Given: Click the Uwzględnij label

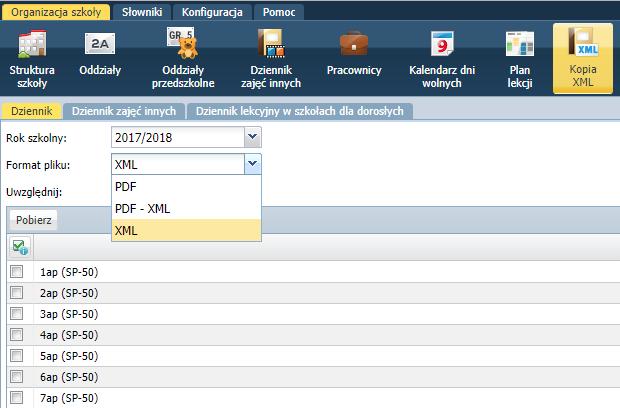Looking at the screenshot, I should [34, 193].
